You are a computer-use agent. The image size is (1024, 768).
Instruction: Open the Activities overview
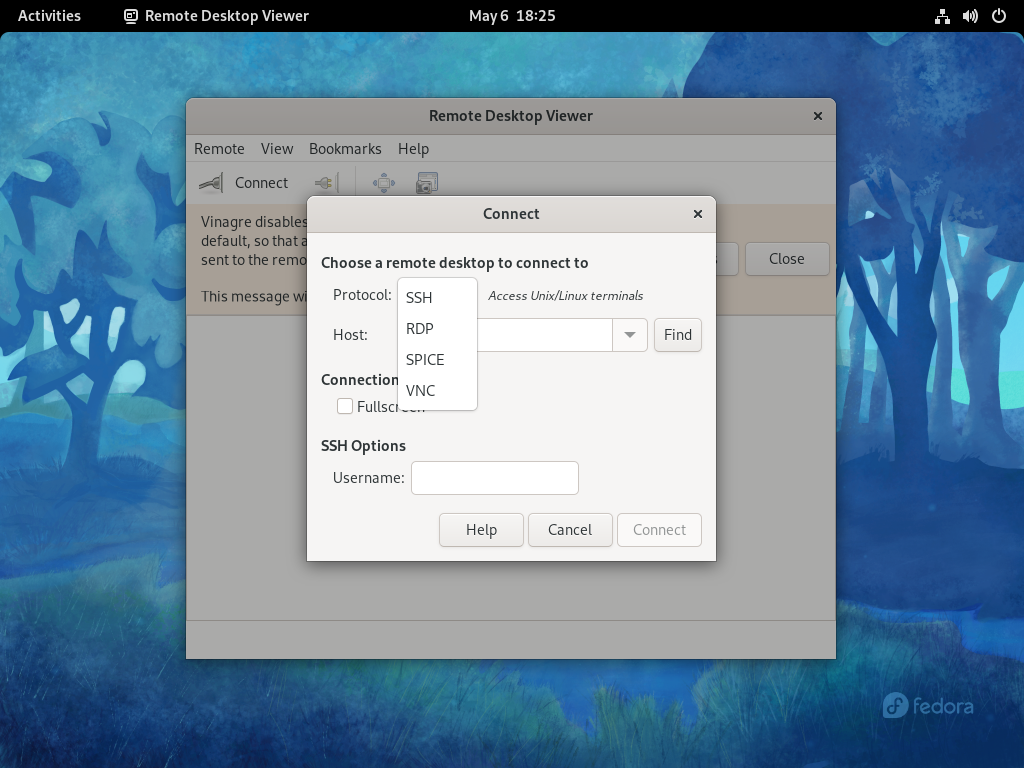click(49, 16)
